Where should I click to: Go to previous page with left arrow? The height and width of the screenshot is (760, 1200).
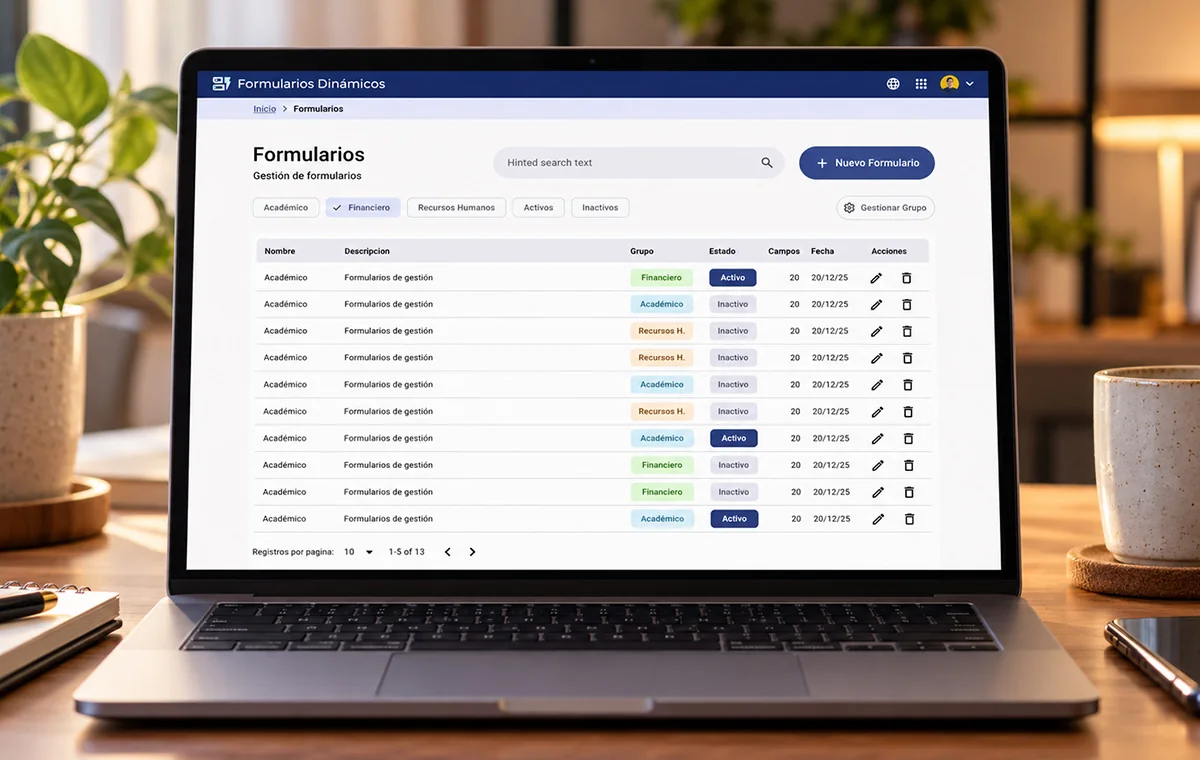point(447,552)
